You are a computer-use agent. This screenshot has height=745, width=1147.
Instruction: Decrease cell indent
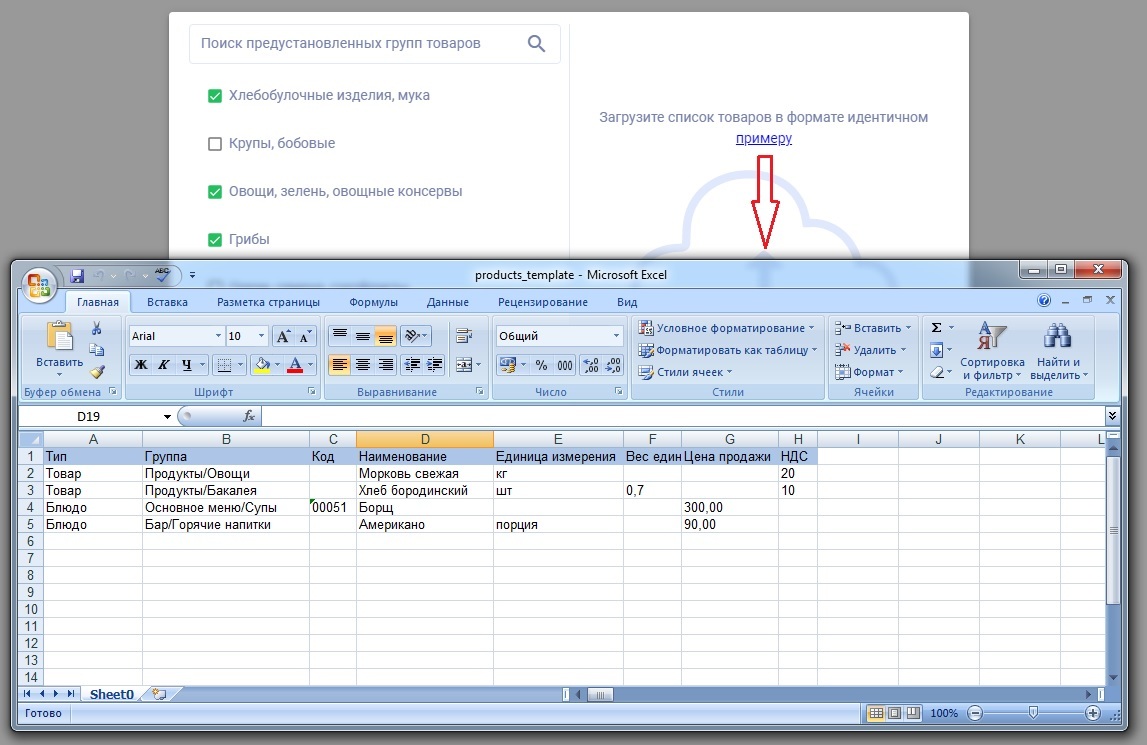tap(412, 364)
